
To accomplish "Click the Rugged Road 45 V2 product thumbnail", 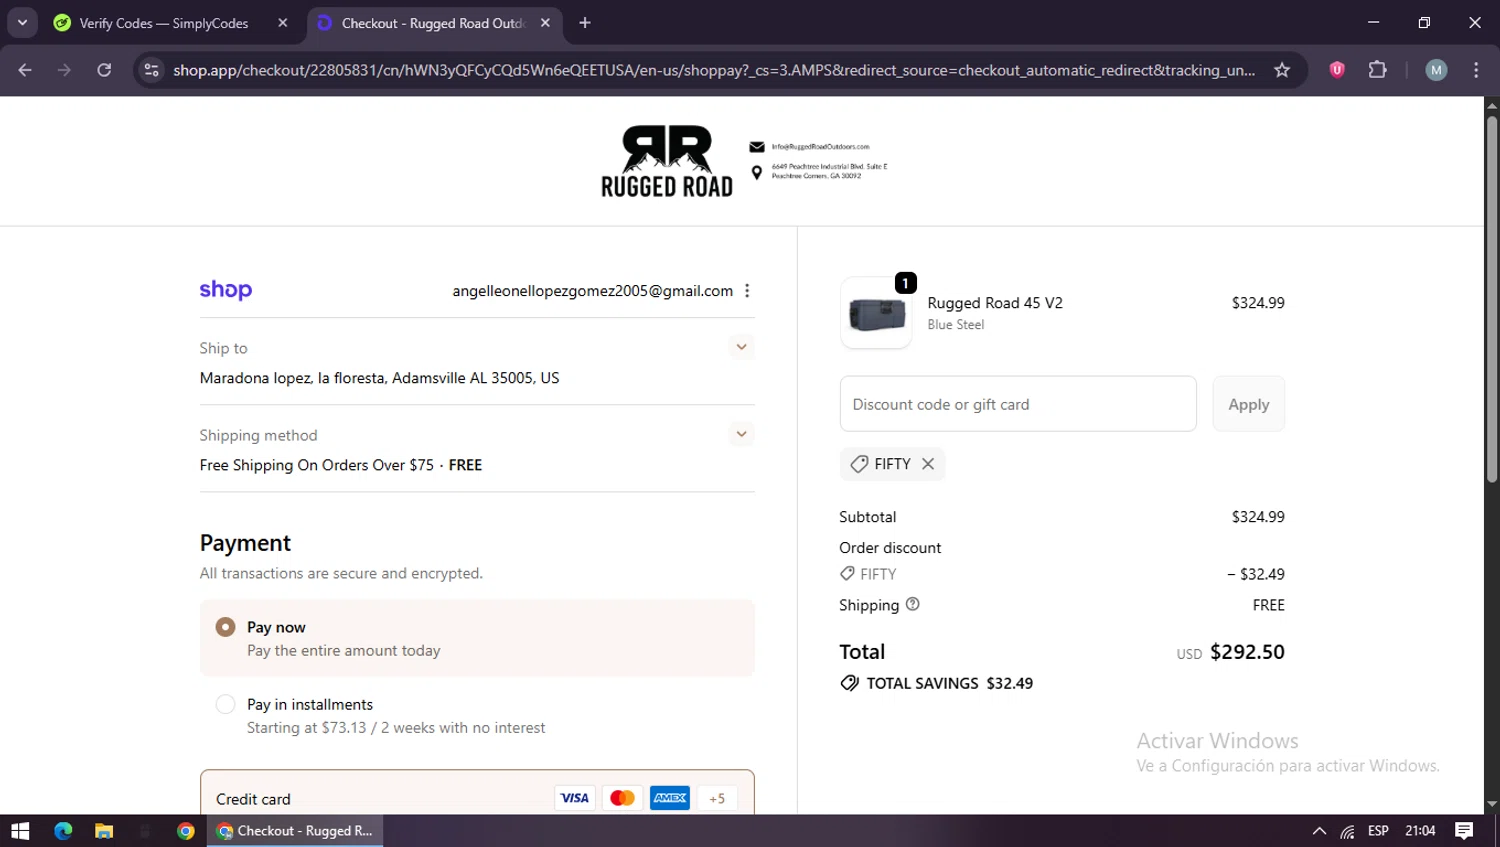I will (876, 313).
